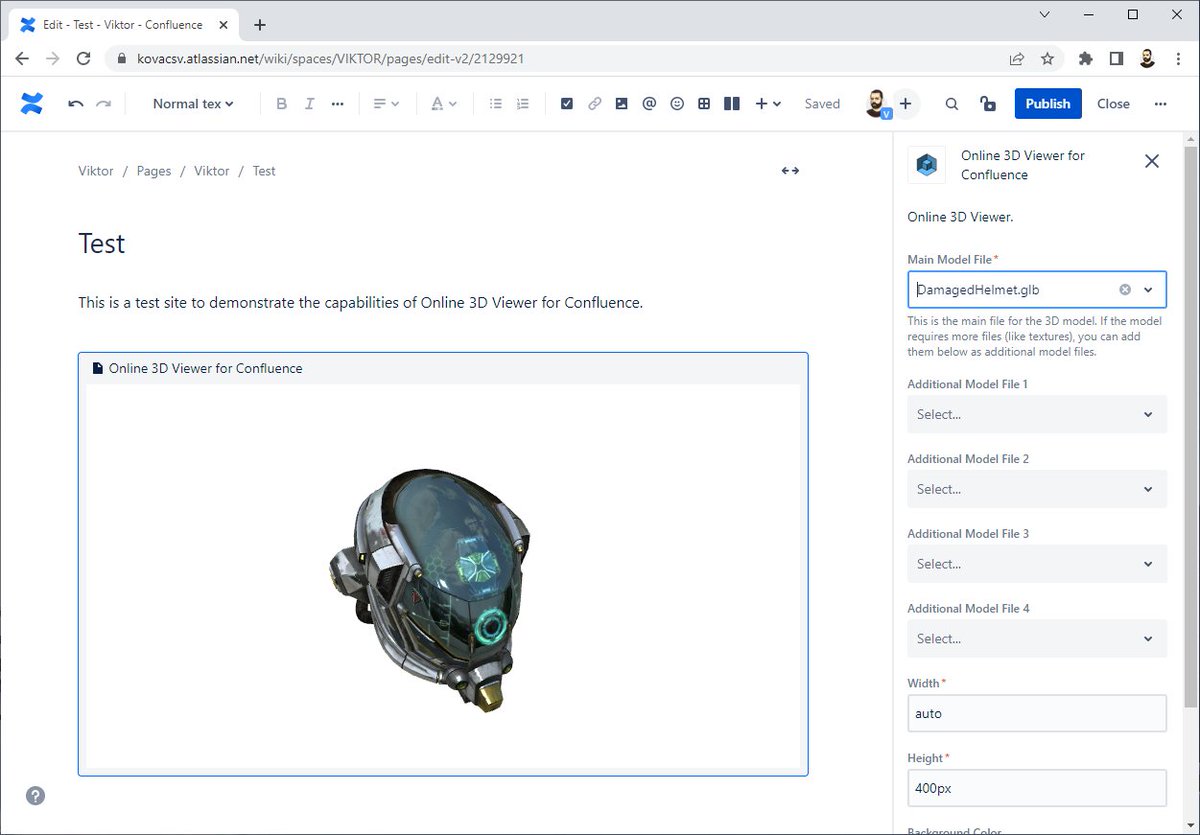
Task: Open Additional Model File 4 select
Action: click(x=1036, y=638)
